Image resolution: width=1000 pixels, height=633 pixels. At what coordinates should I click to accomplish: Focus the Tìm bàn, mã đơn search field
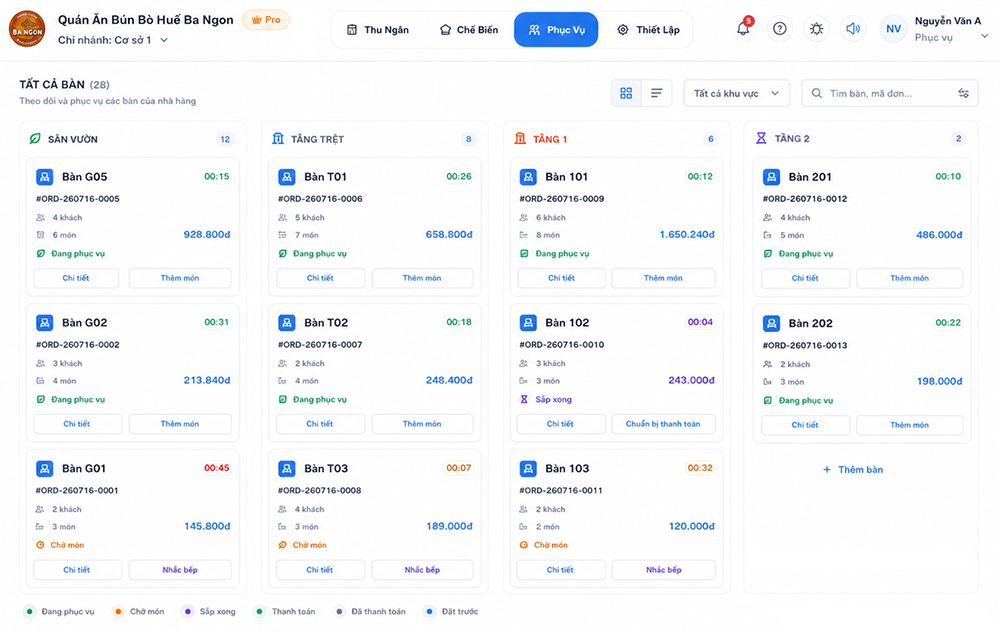pyautogui.click(x=890, y=93)
